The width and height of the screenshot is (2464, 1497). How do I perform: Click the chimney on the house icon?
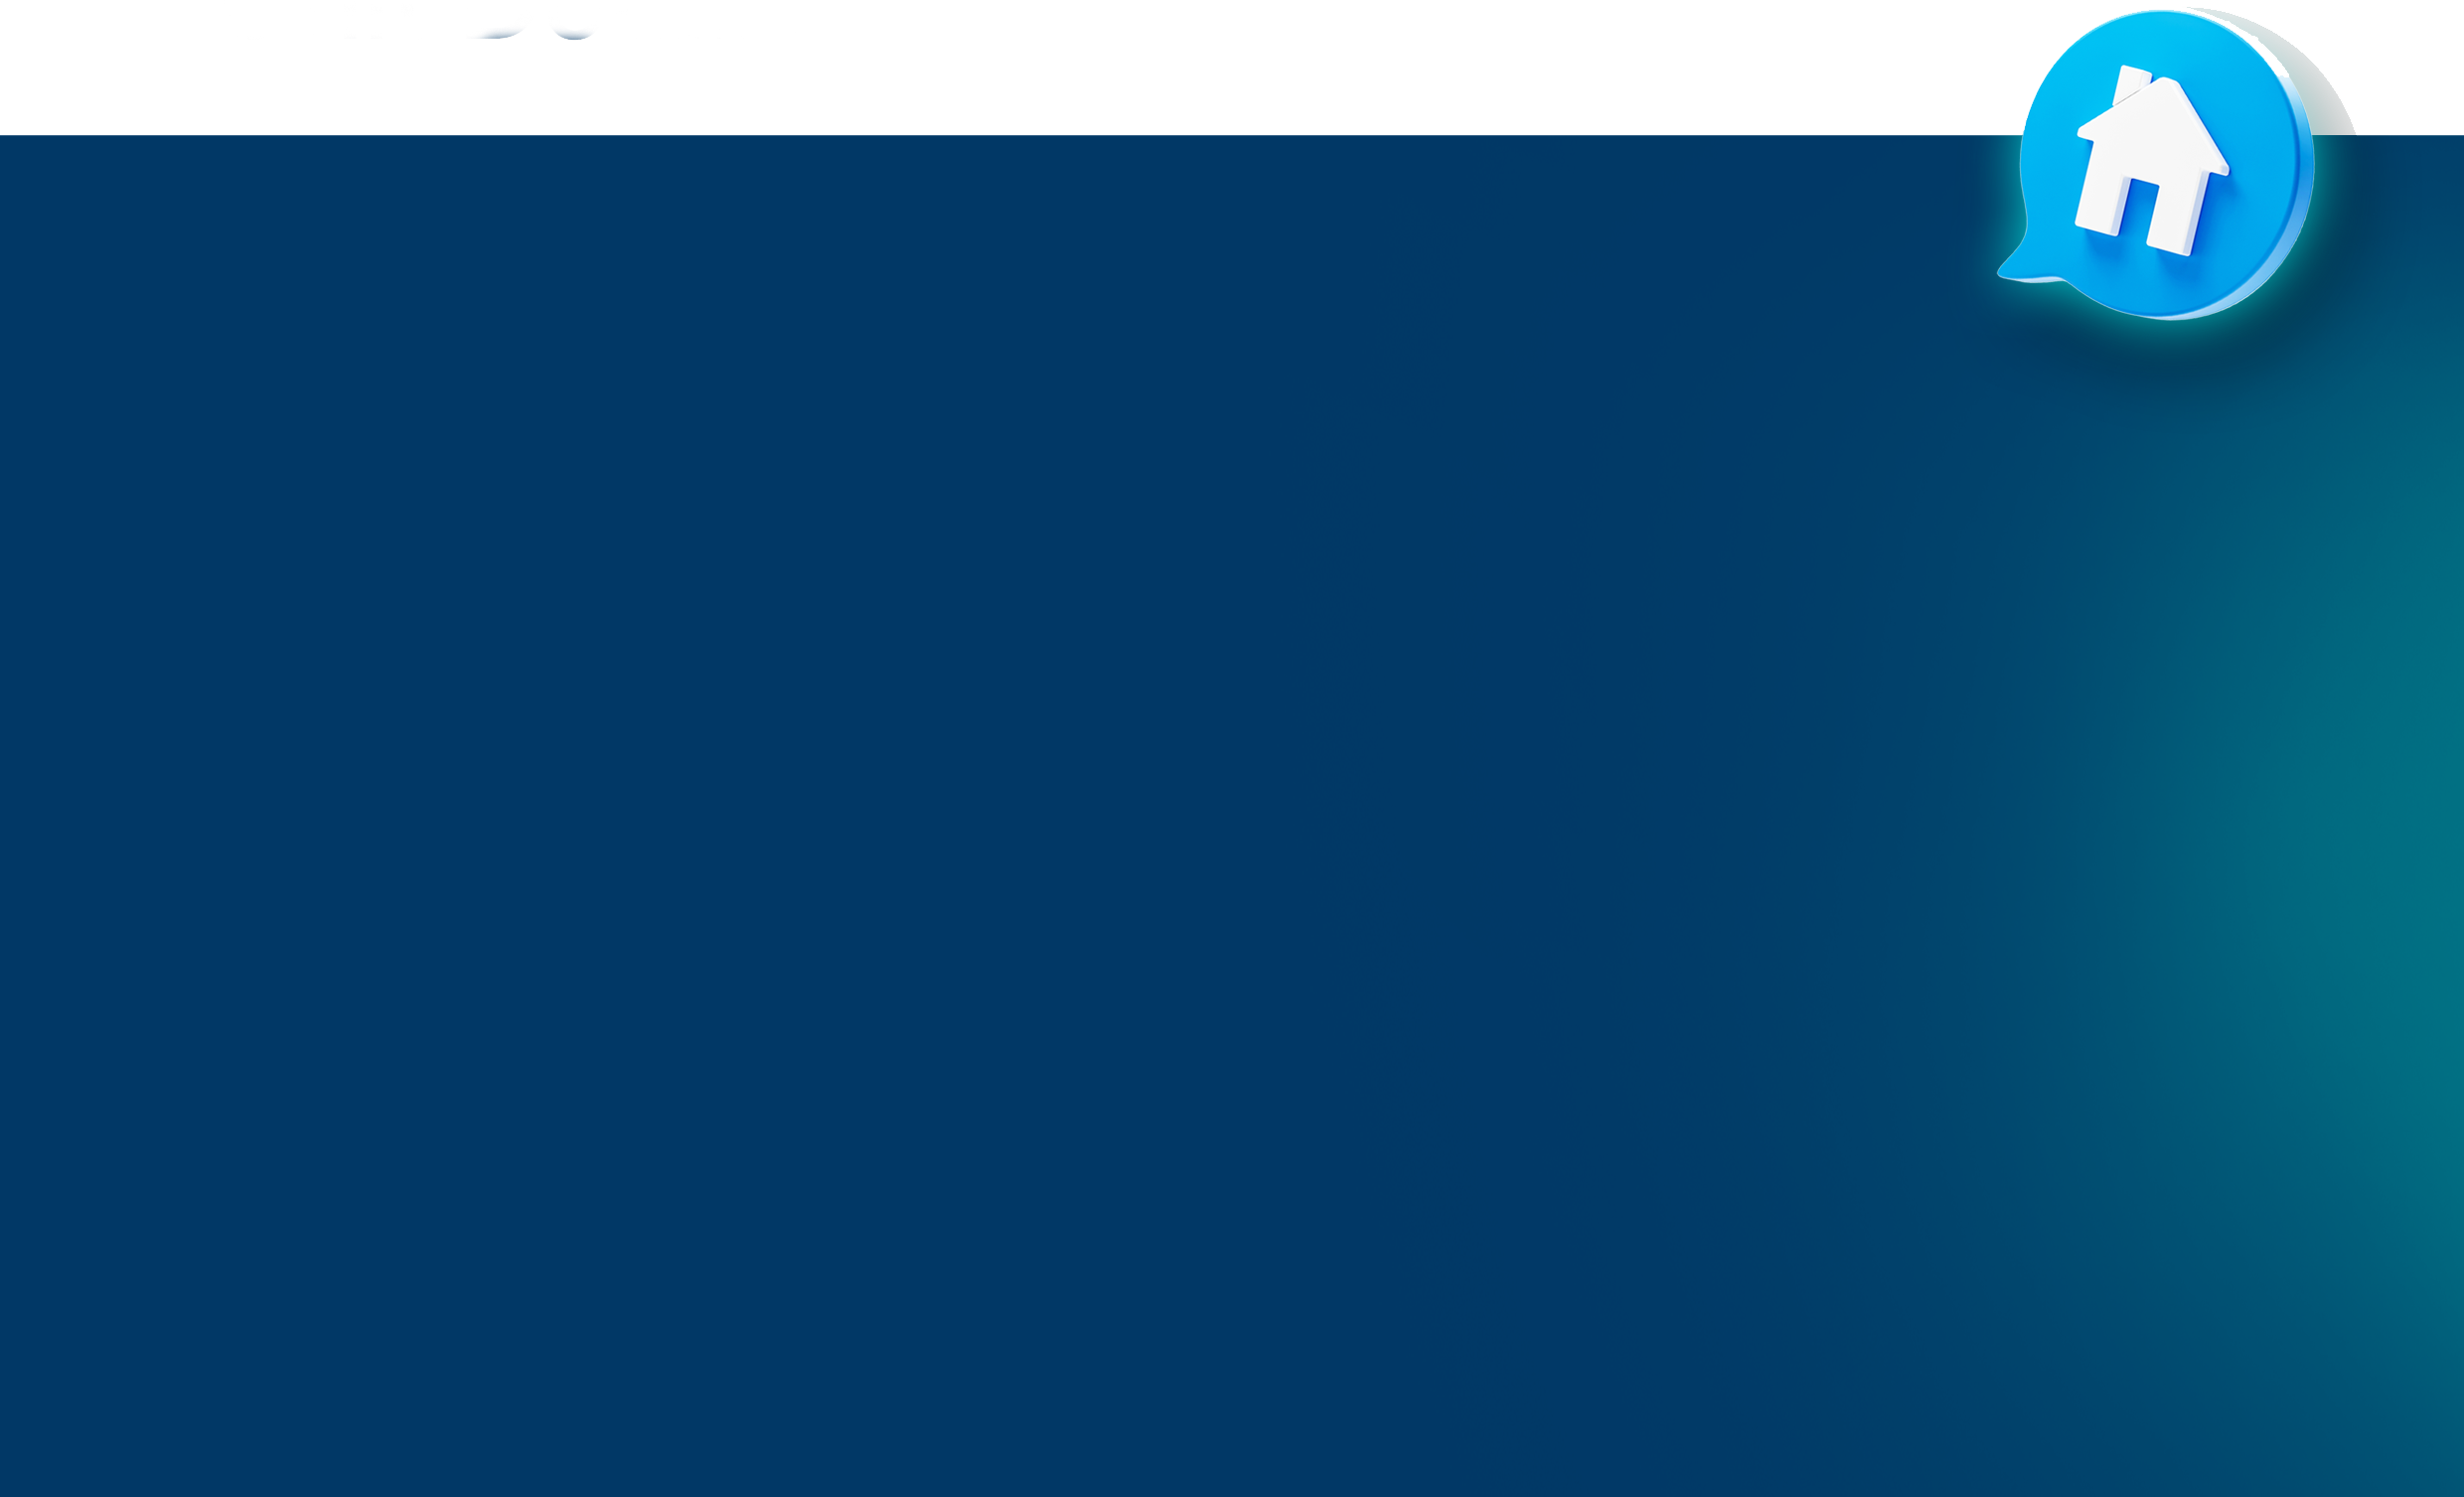[2130, 82]
